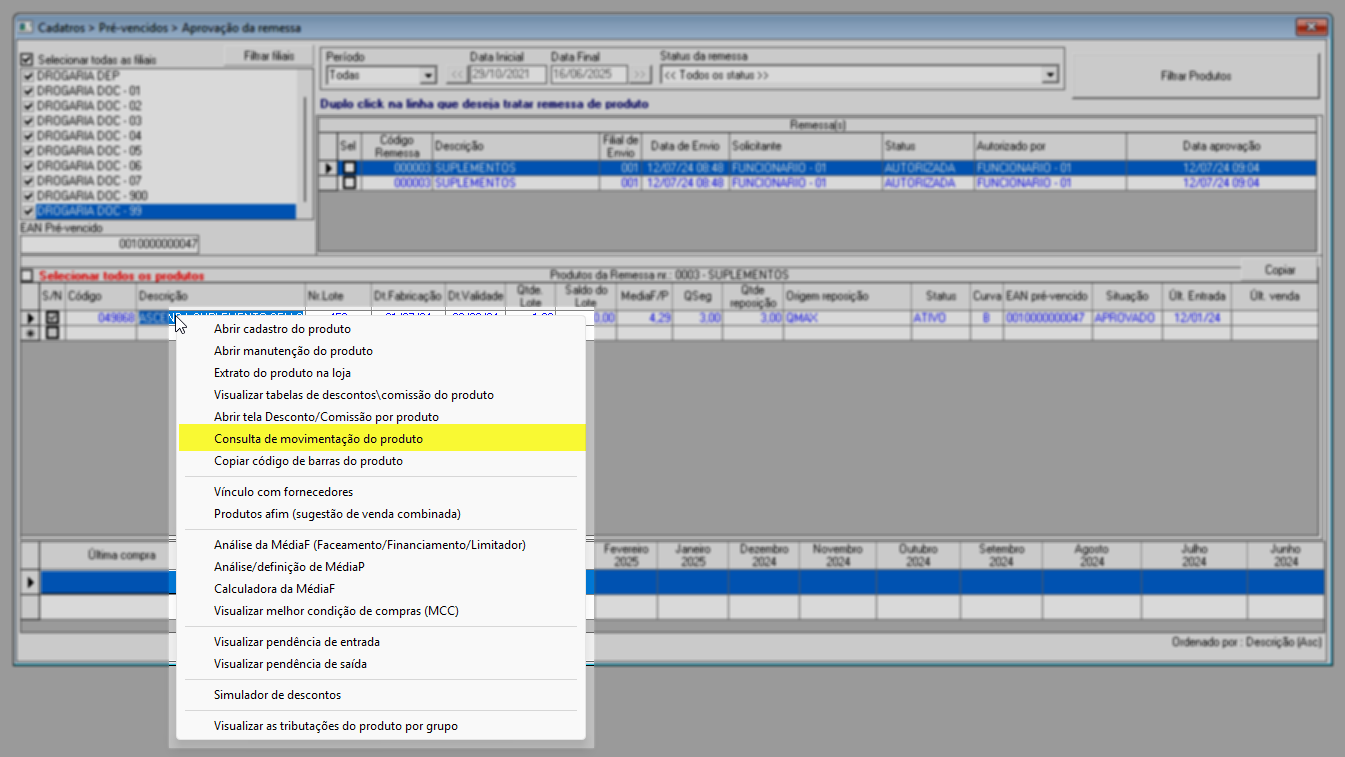Image resolution: width=1345 pixels, height=757 pixels.
Task: Toggle DROGARIA DOC - 99 checkbox
Action: coord(27,211)
